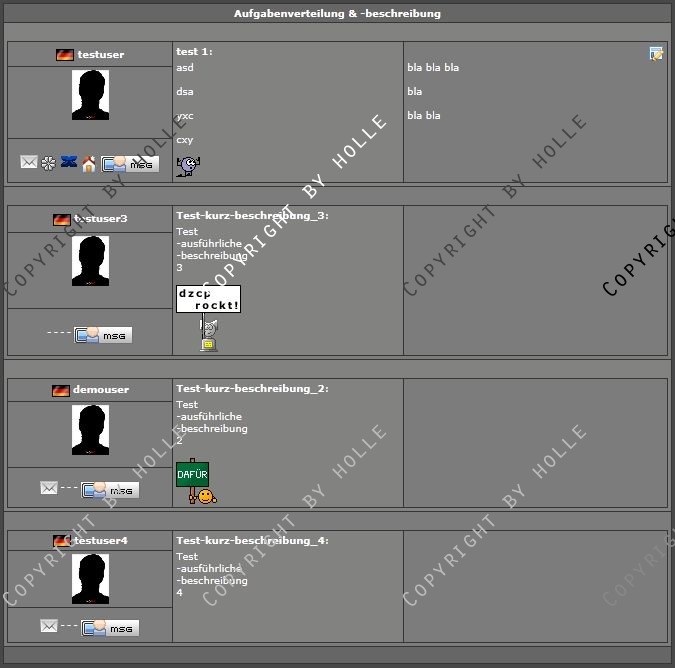Image resolution: width=675 pixels, height=668 pixels.
Task: Click the 'dzcp rockt!' sign smiley
Action: 208,300
